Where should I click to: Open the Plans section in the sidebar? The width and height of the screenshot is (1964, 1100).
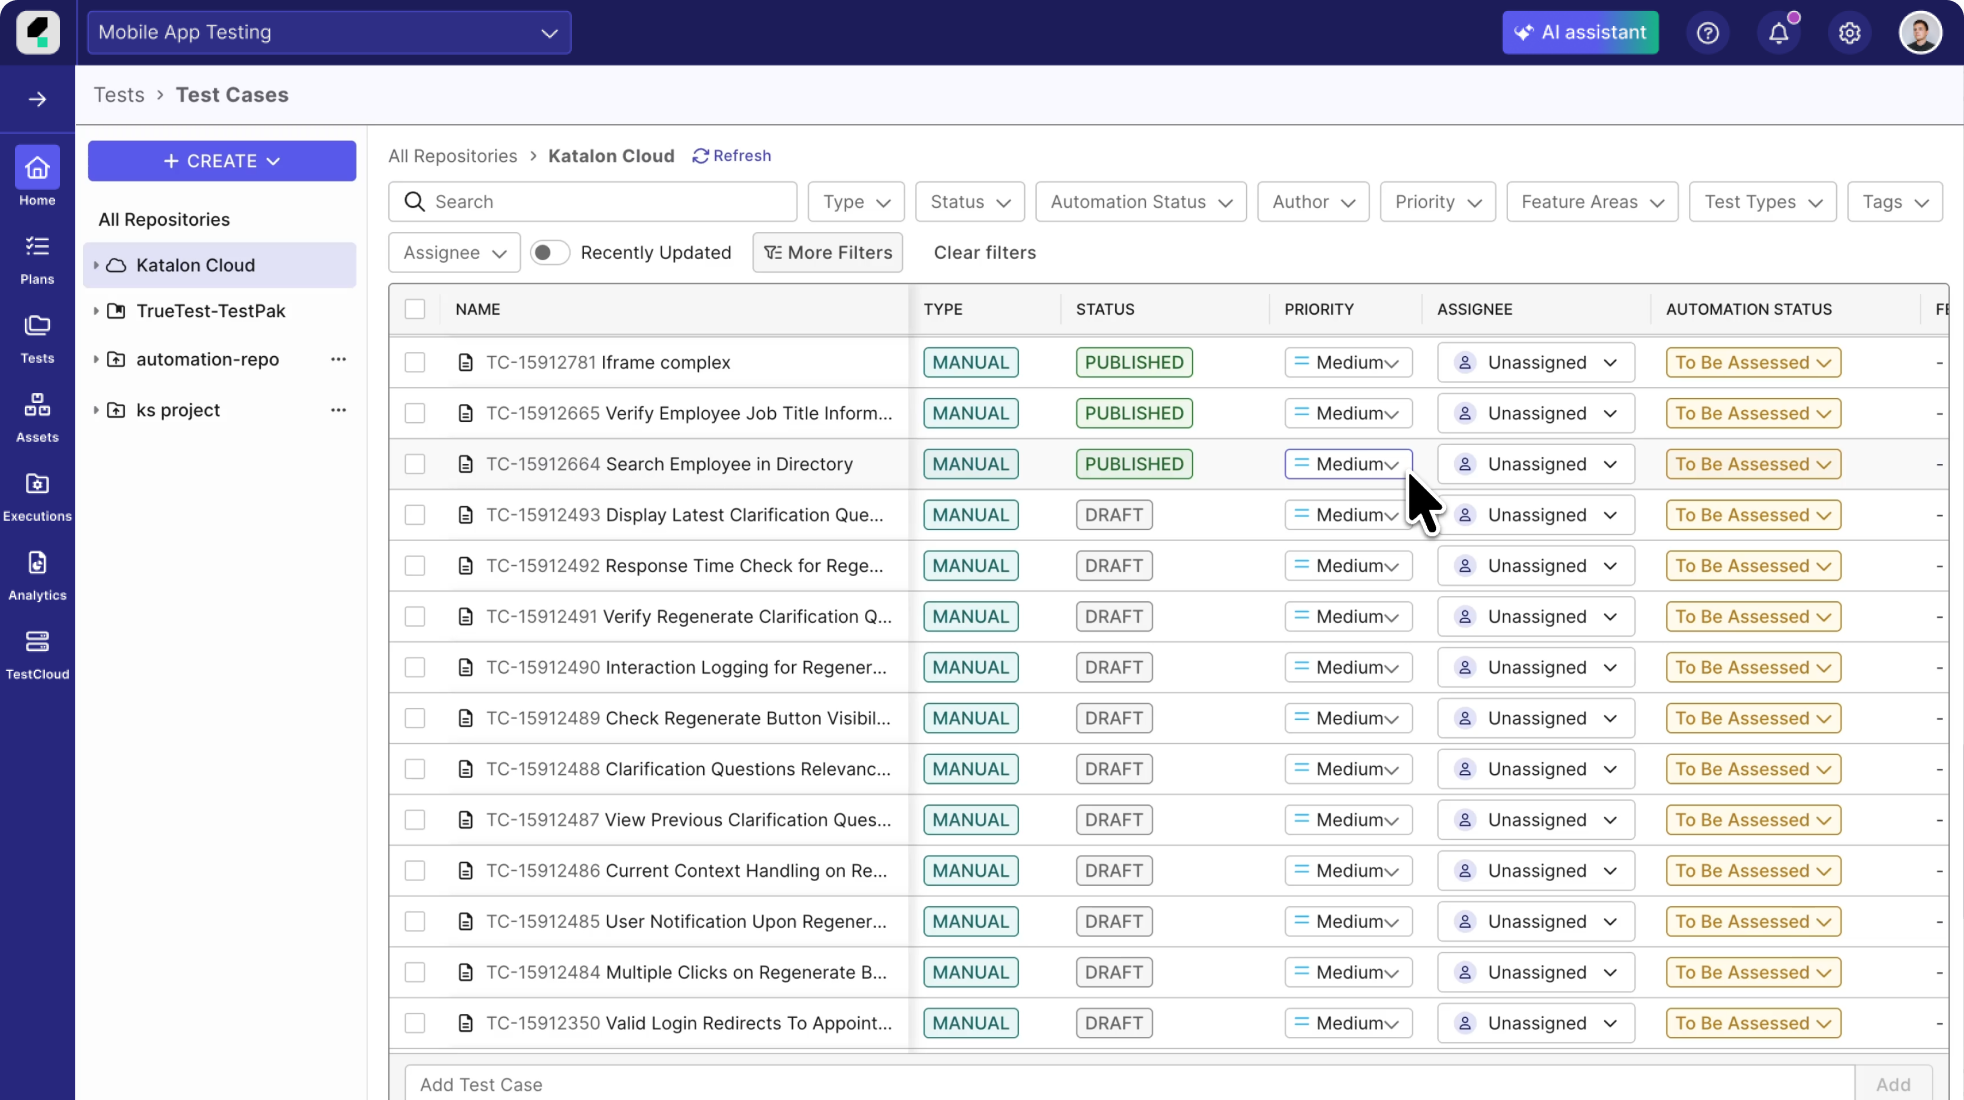coord(37,258)
